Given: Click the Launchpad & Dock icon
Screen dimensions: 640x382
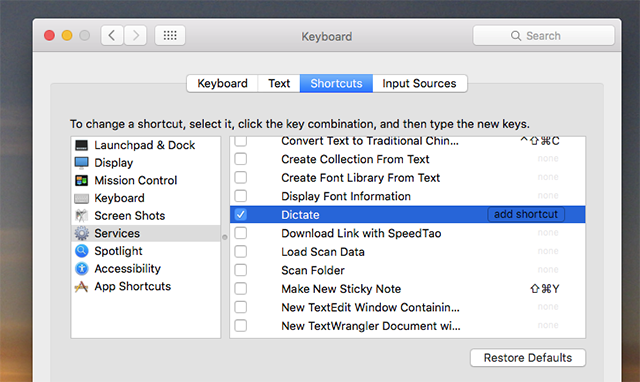Looking at the screenshot, I should pos(82,145).
